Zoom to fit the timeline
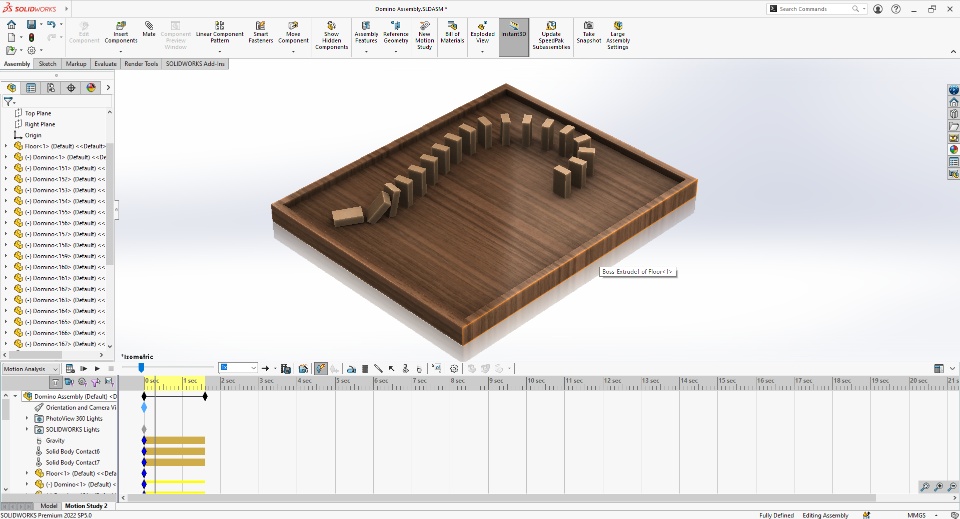 [924, 487]
